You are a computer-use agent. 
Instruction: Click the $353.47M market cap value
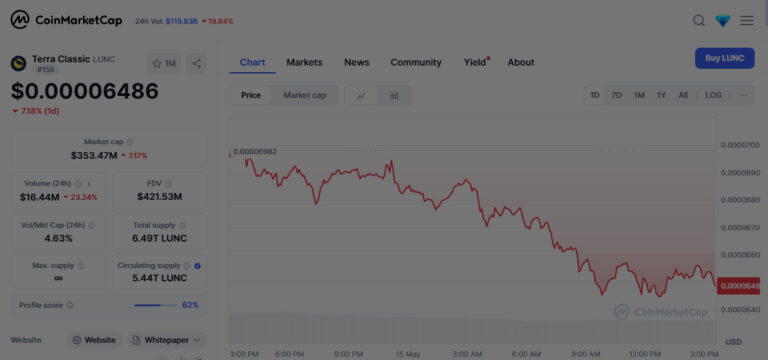coord(94,156)
